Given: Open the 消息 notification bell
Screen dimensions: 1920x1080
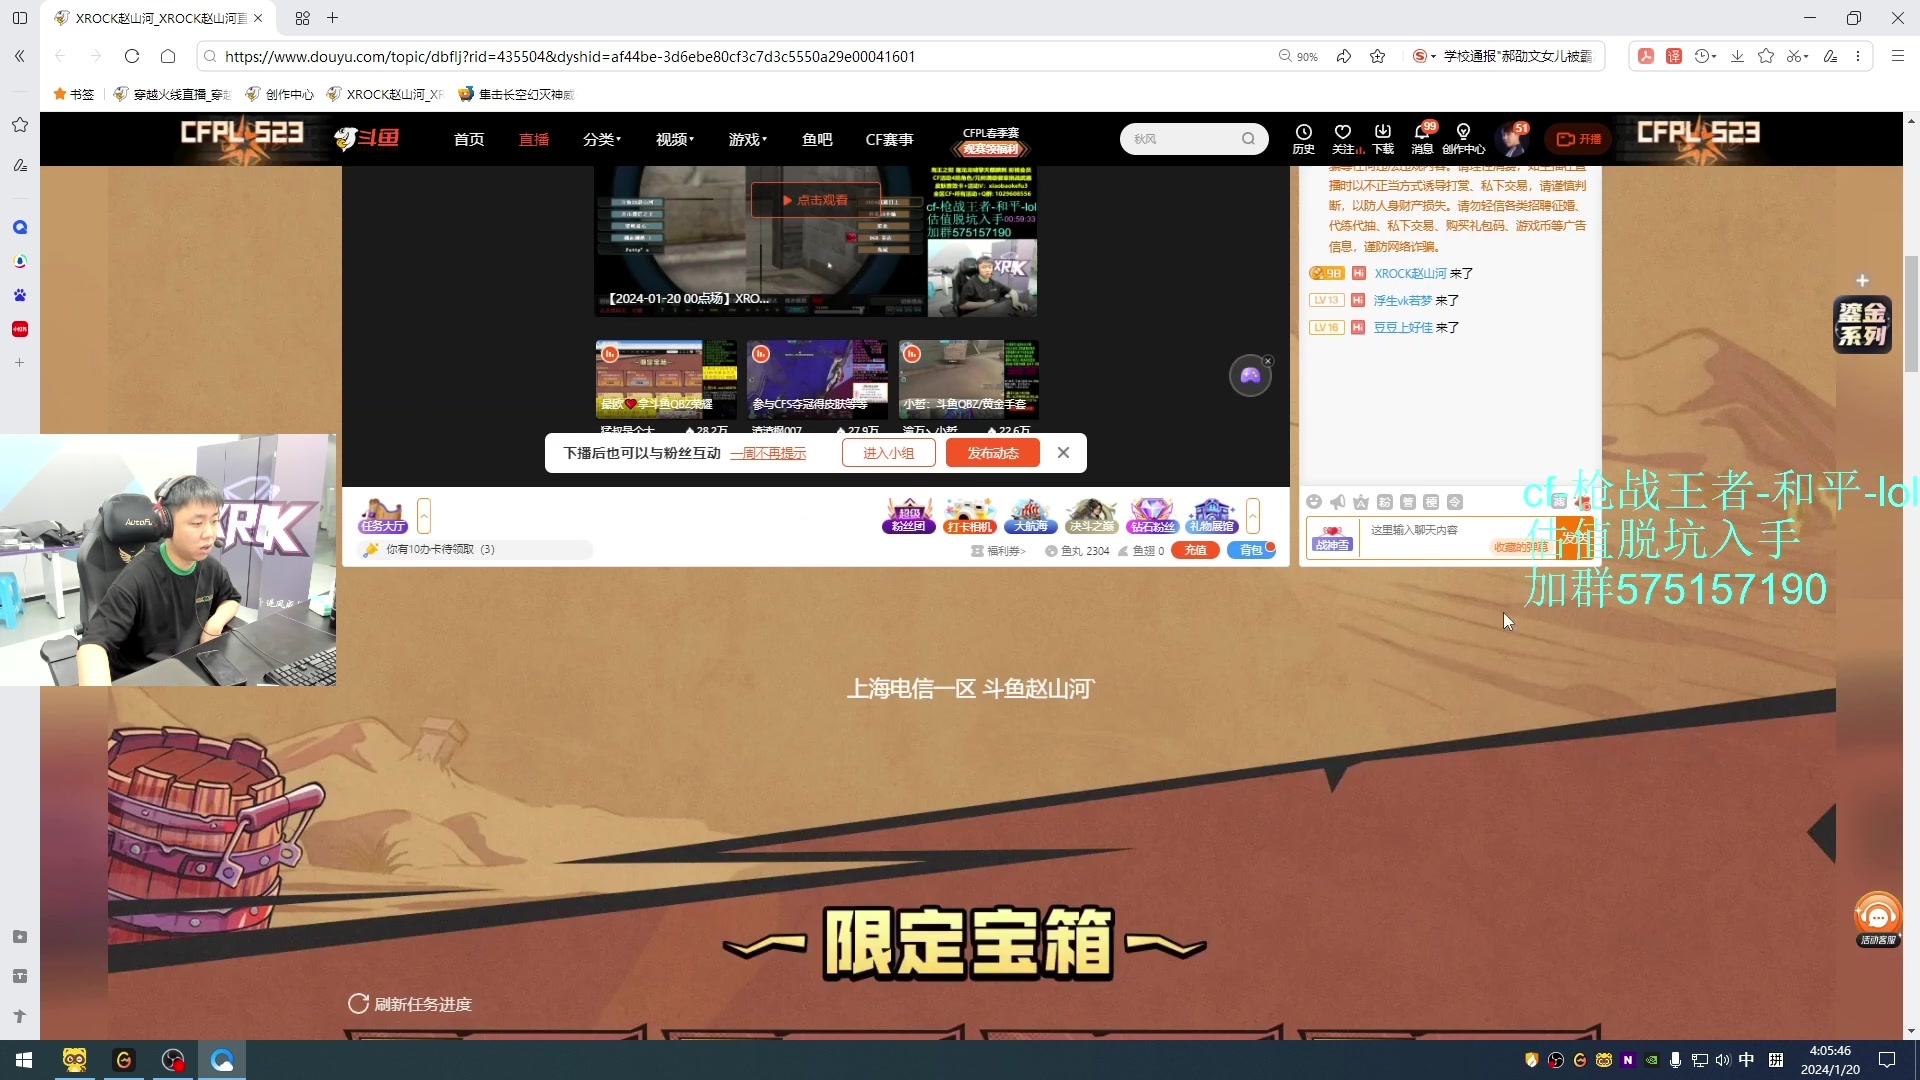Looking at the screenshot, I should (x=1421, y=138).
